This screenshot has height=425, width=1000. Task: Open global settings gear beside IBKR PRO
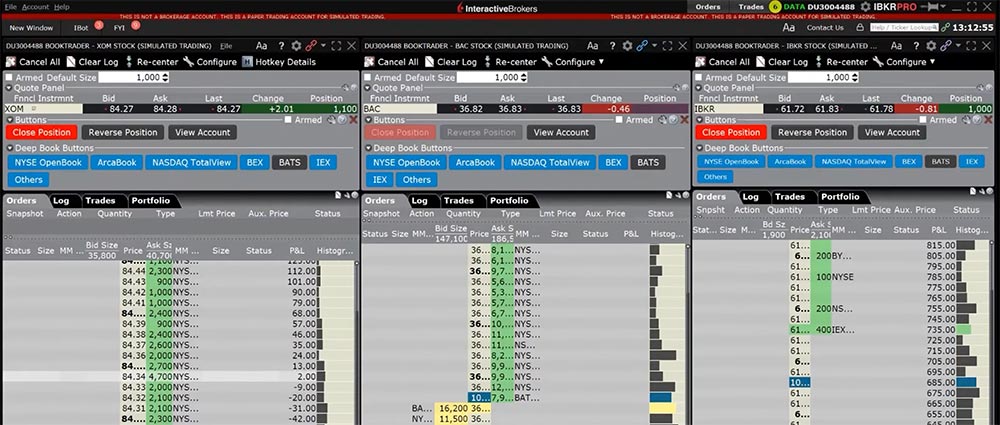point(865,7)
